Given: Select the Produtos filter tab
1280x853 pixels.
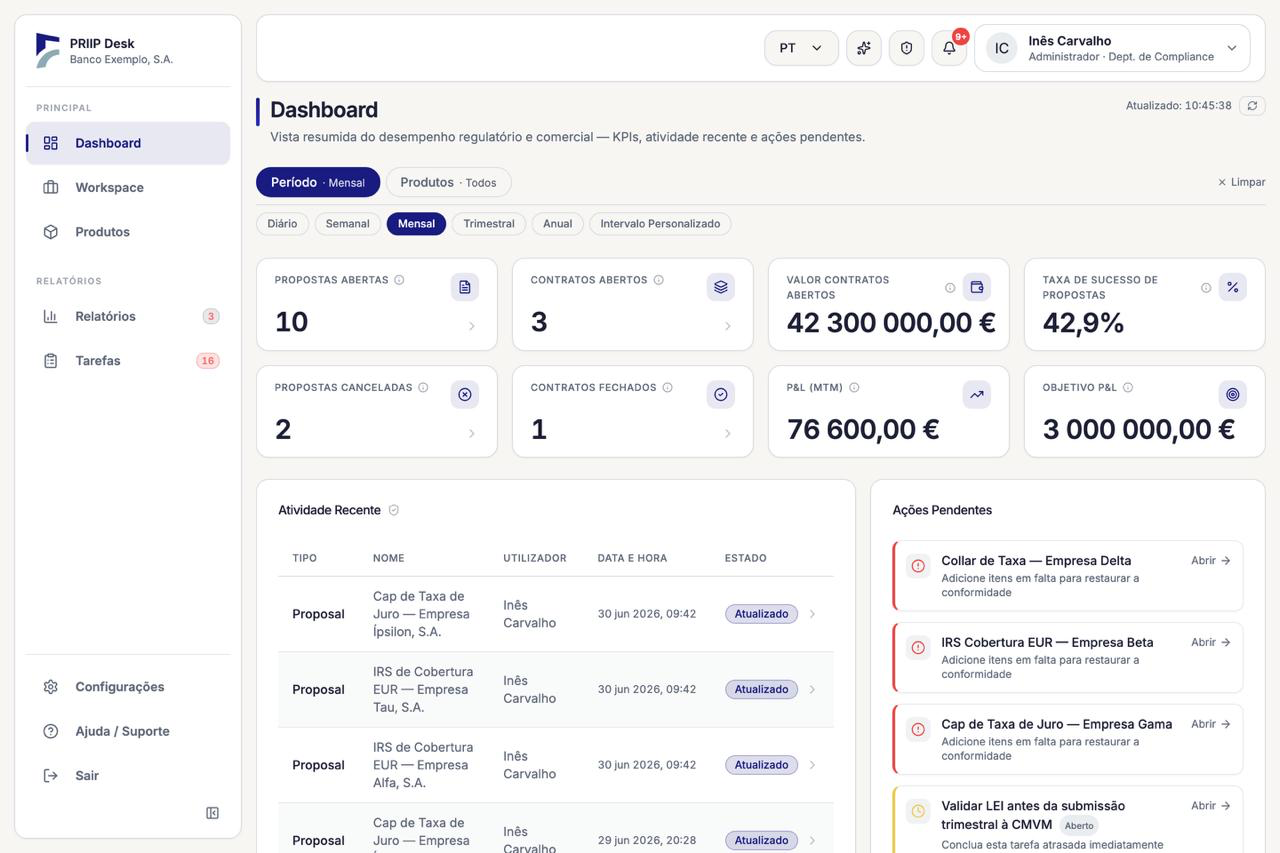Looking at the screenshot, I should tap(448, 182).
